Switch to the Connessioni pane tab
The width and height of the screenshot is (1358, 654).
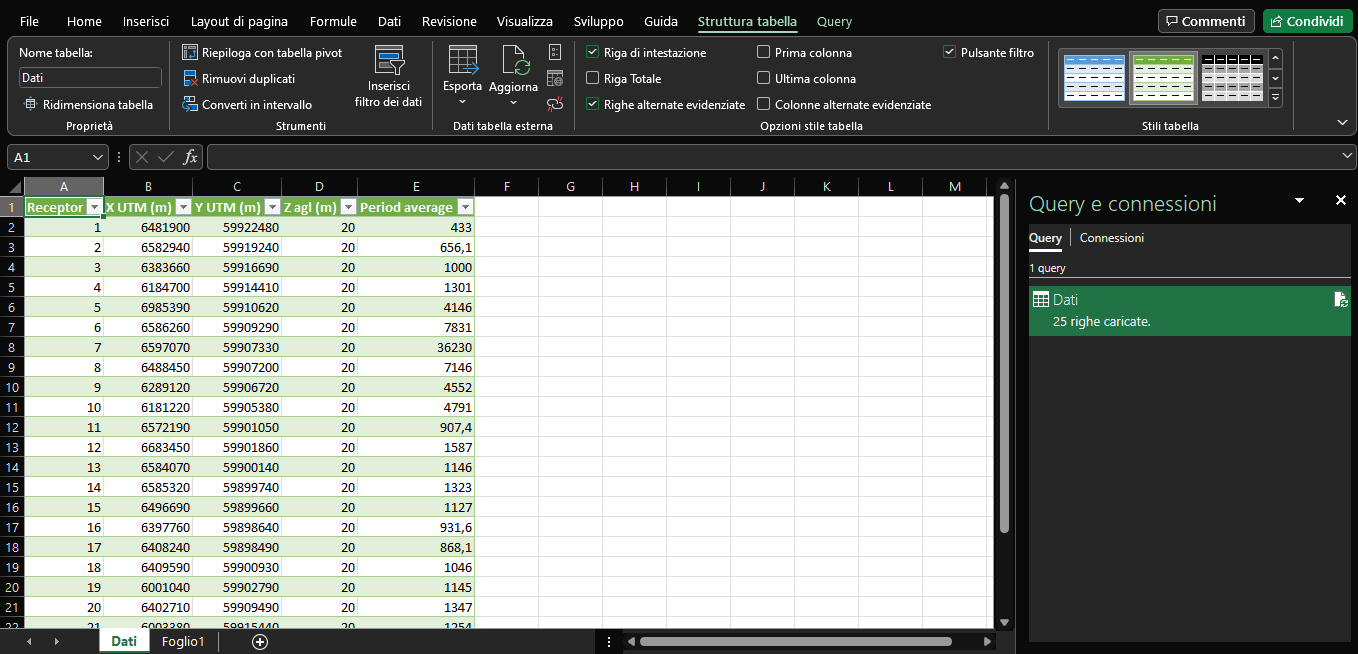point(1112,238)
